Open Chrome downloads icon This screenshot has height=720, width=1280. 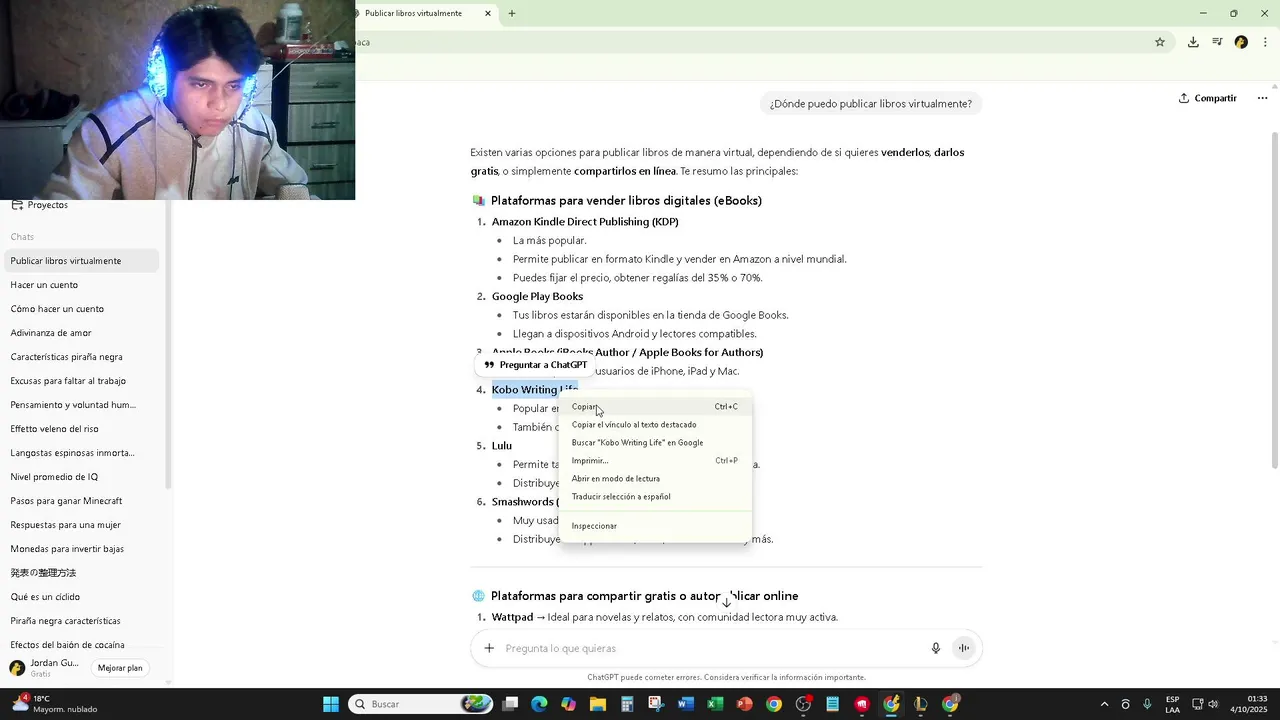(1193, 42)
